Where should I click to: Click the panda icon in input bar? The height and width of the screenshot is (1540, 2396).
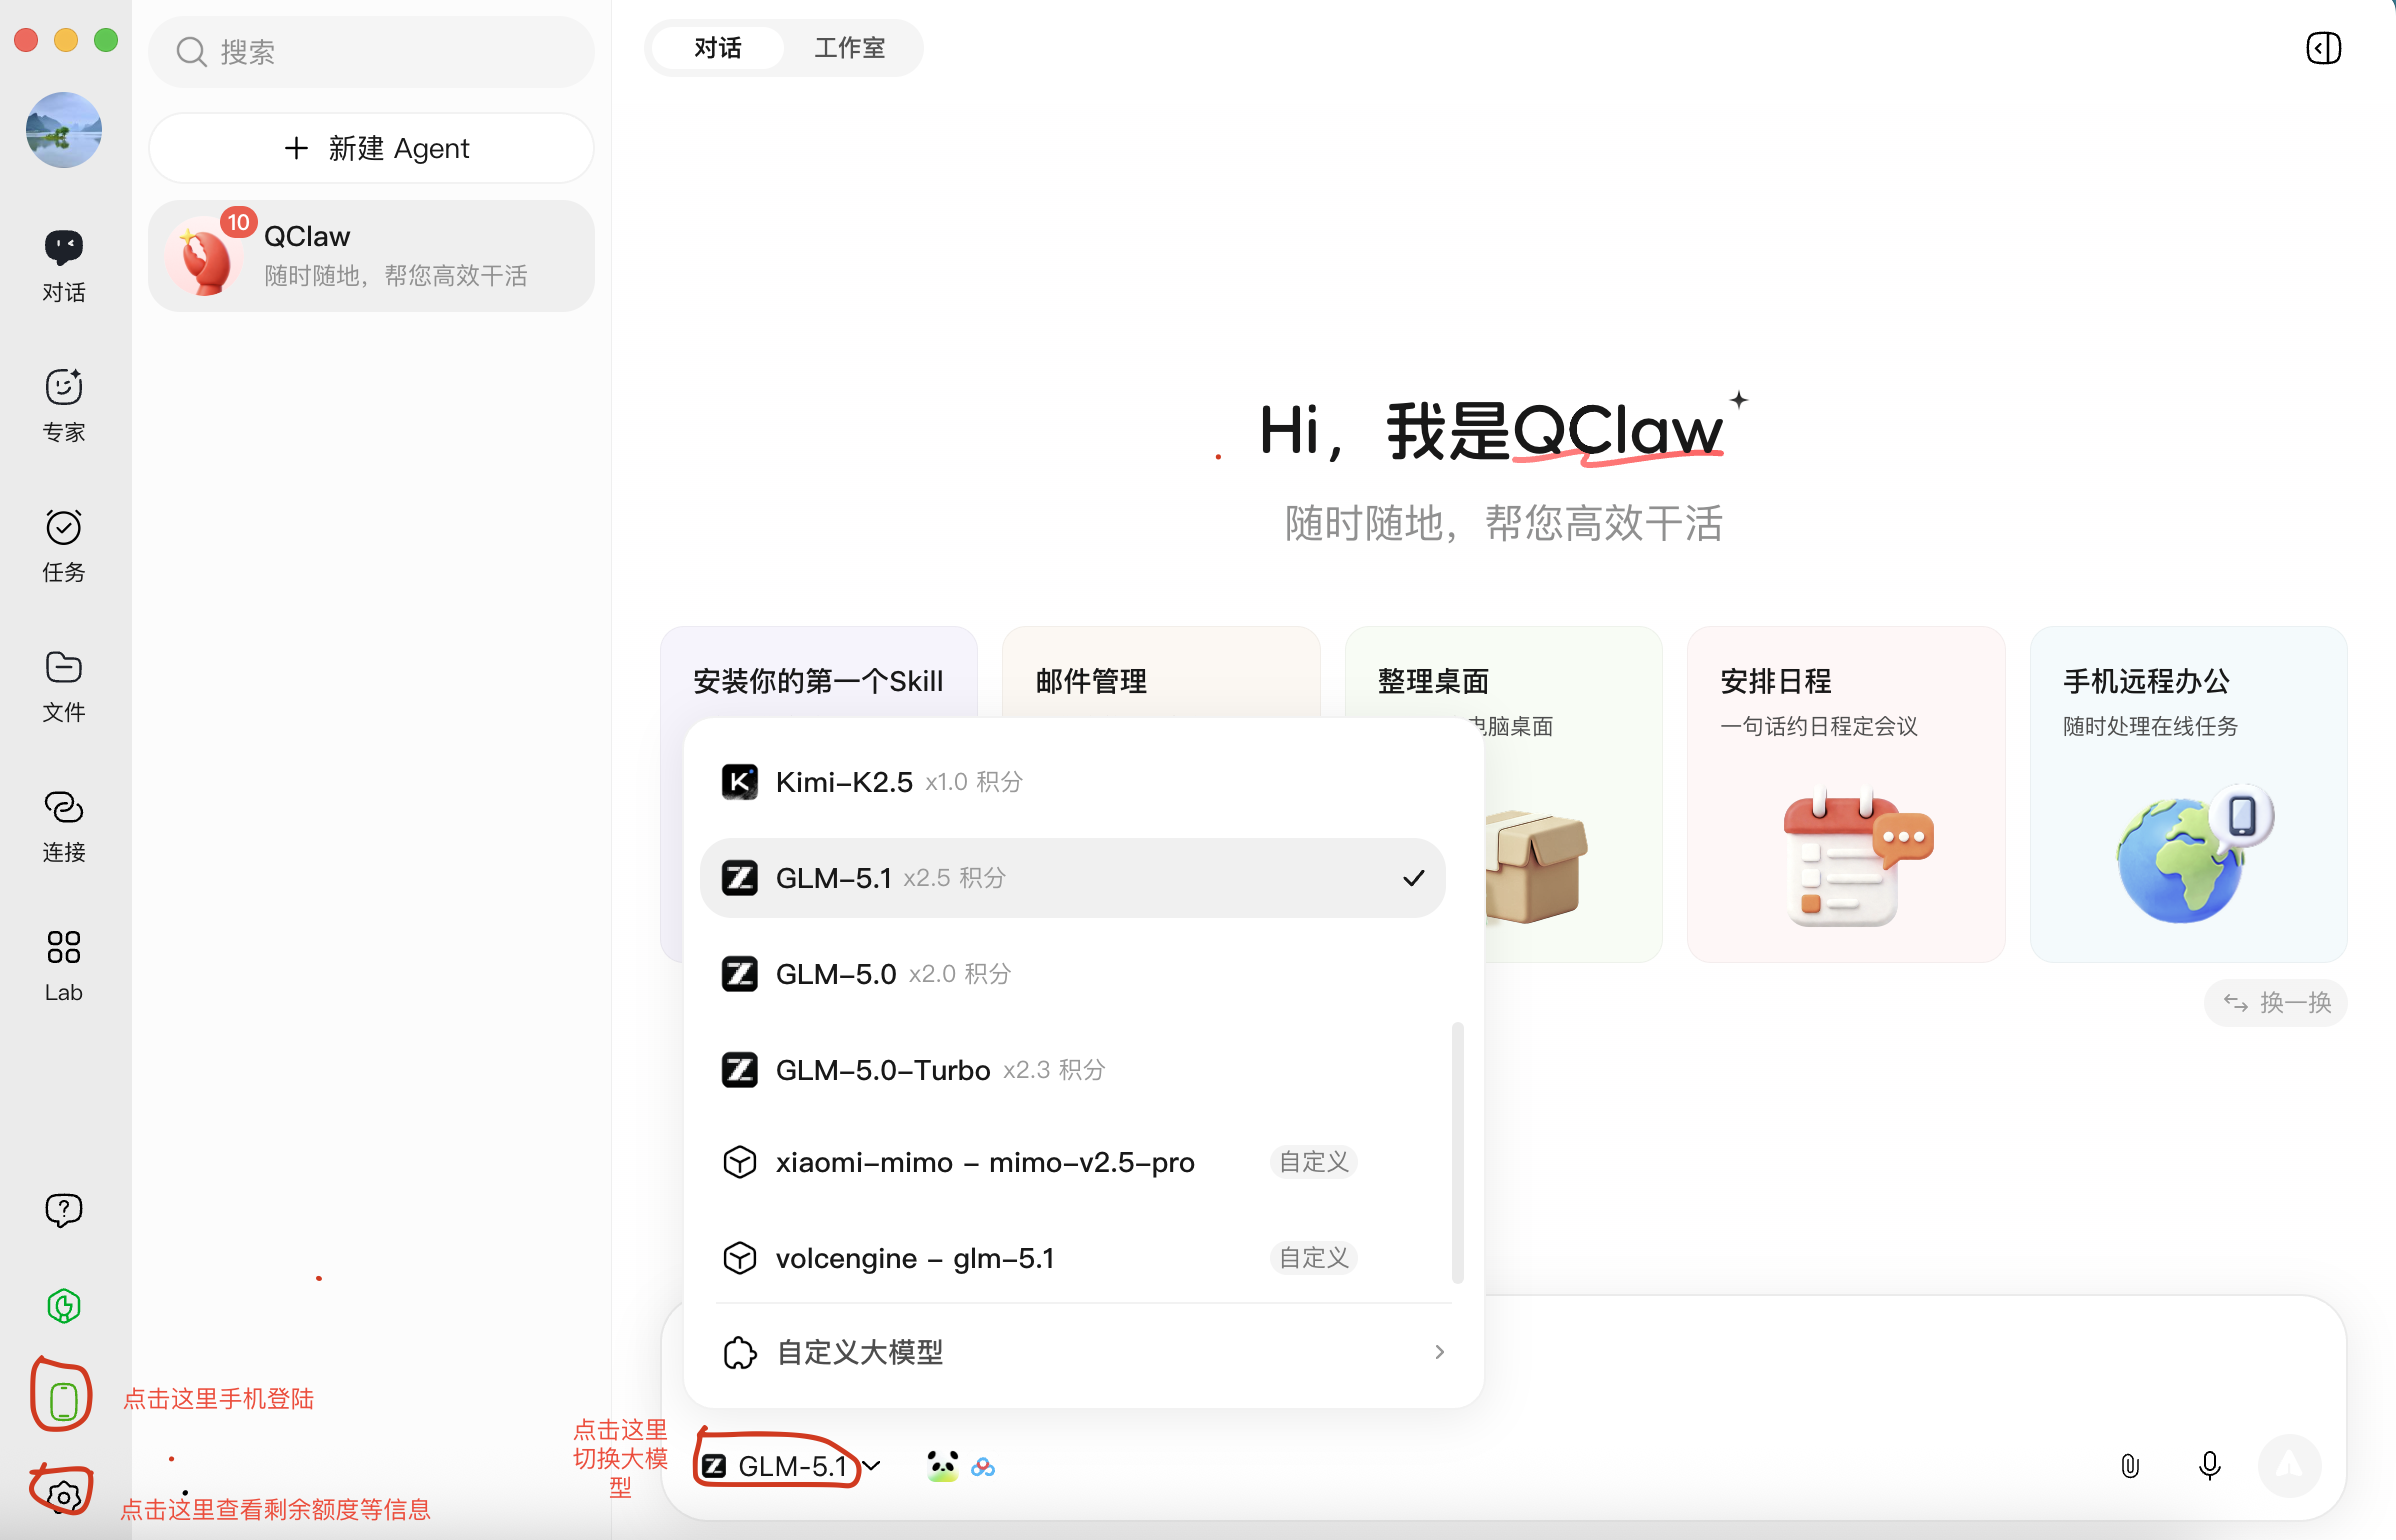pos(942,1466)
